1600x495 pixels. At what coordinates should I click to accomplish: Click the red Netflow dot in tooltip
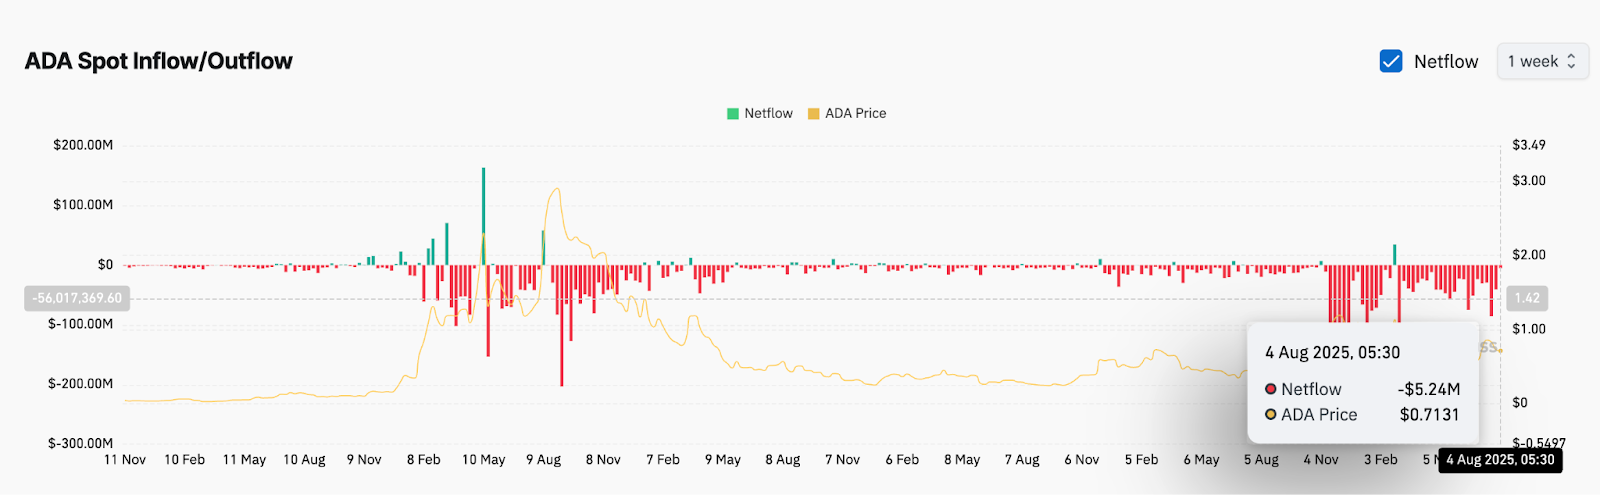[1271, 389]
